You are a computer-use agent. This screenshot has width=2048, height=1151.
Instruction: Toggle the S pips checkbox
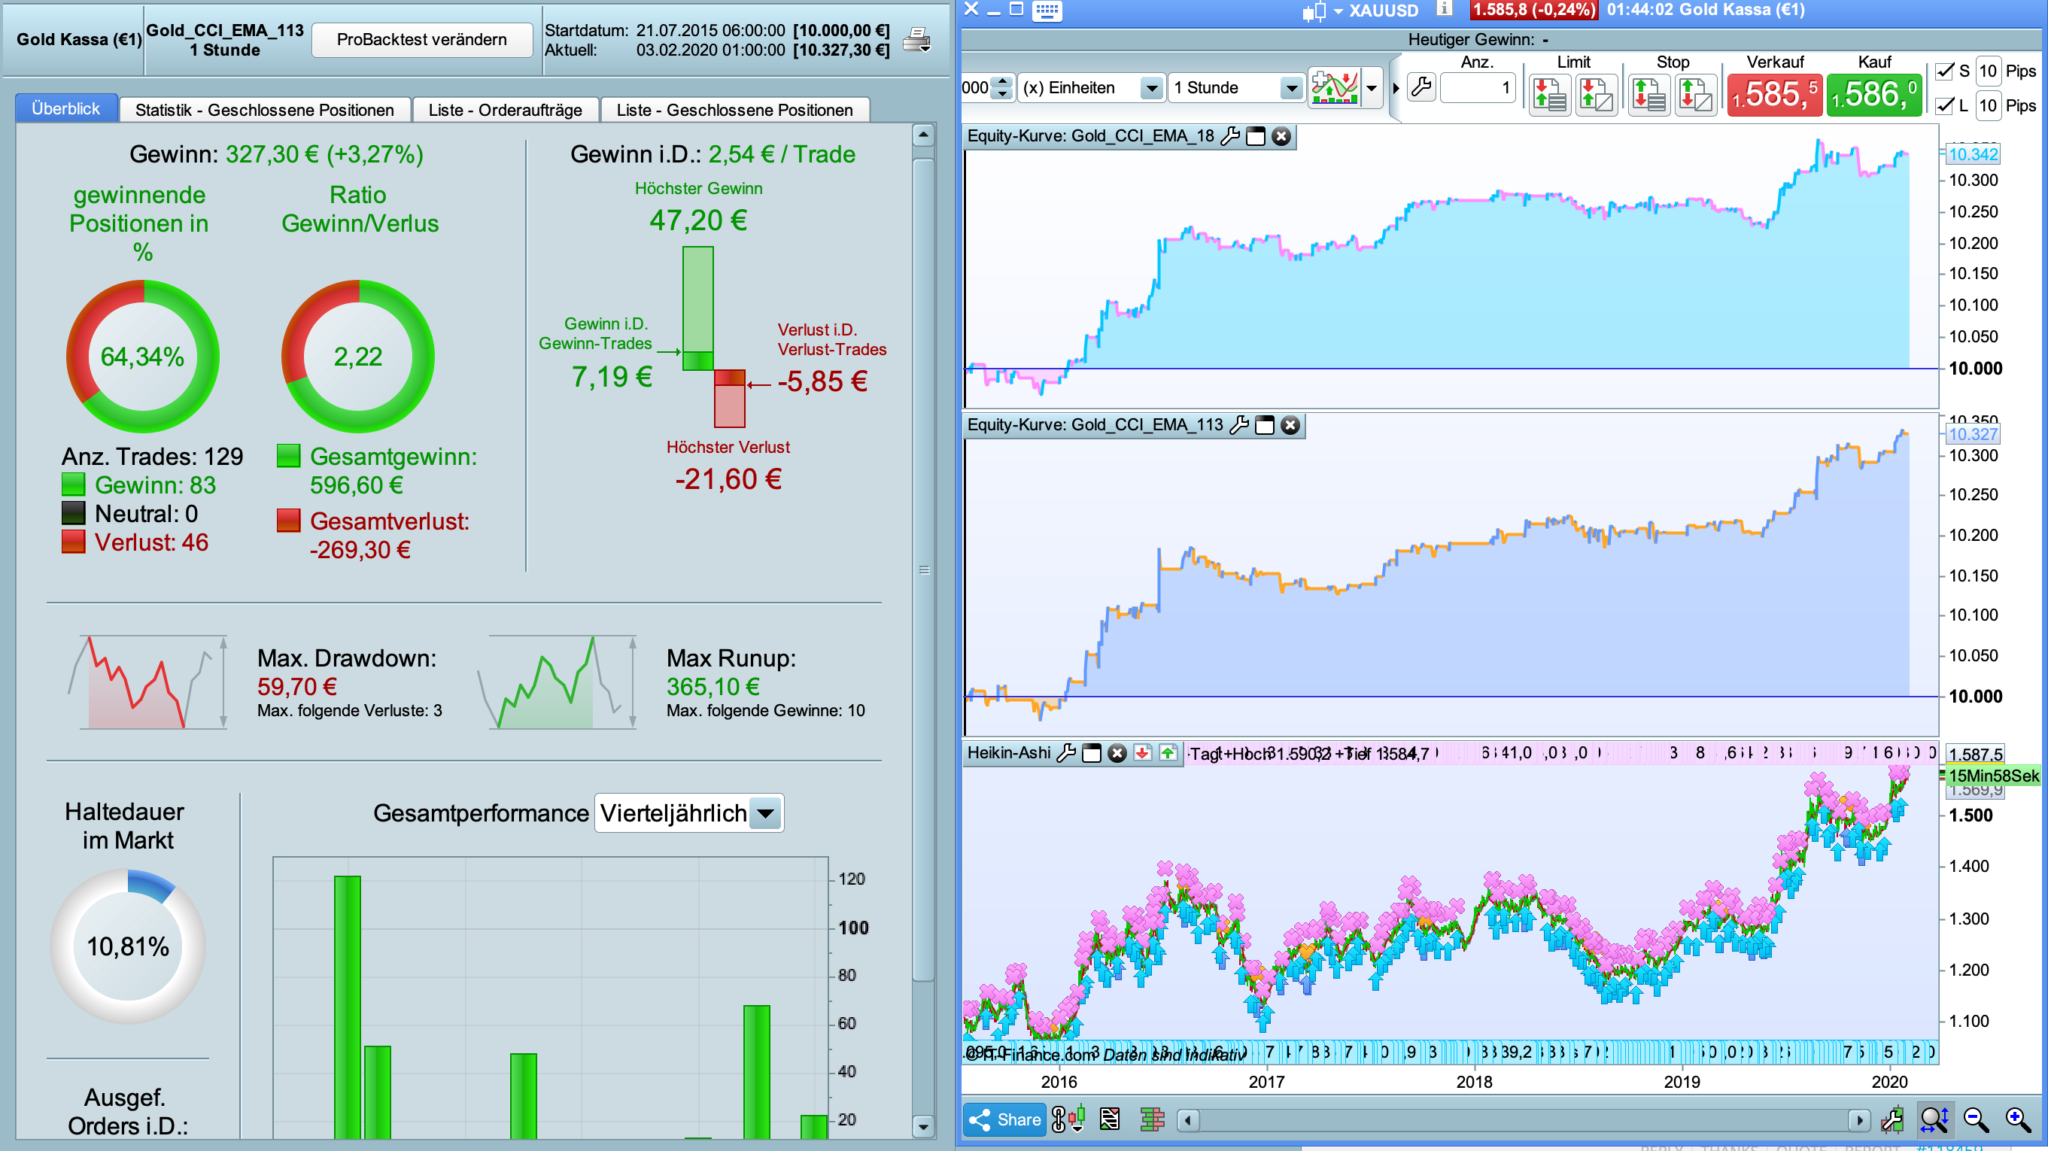(x=1945, y=71)
